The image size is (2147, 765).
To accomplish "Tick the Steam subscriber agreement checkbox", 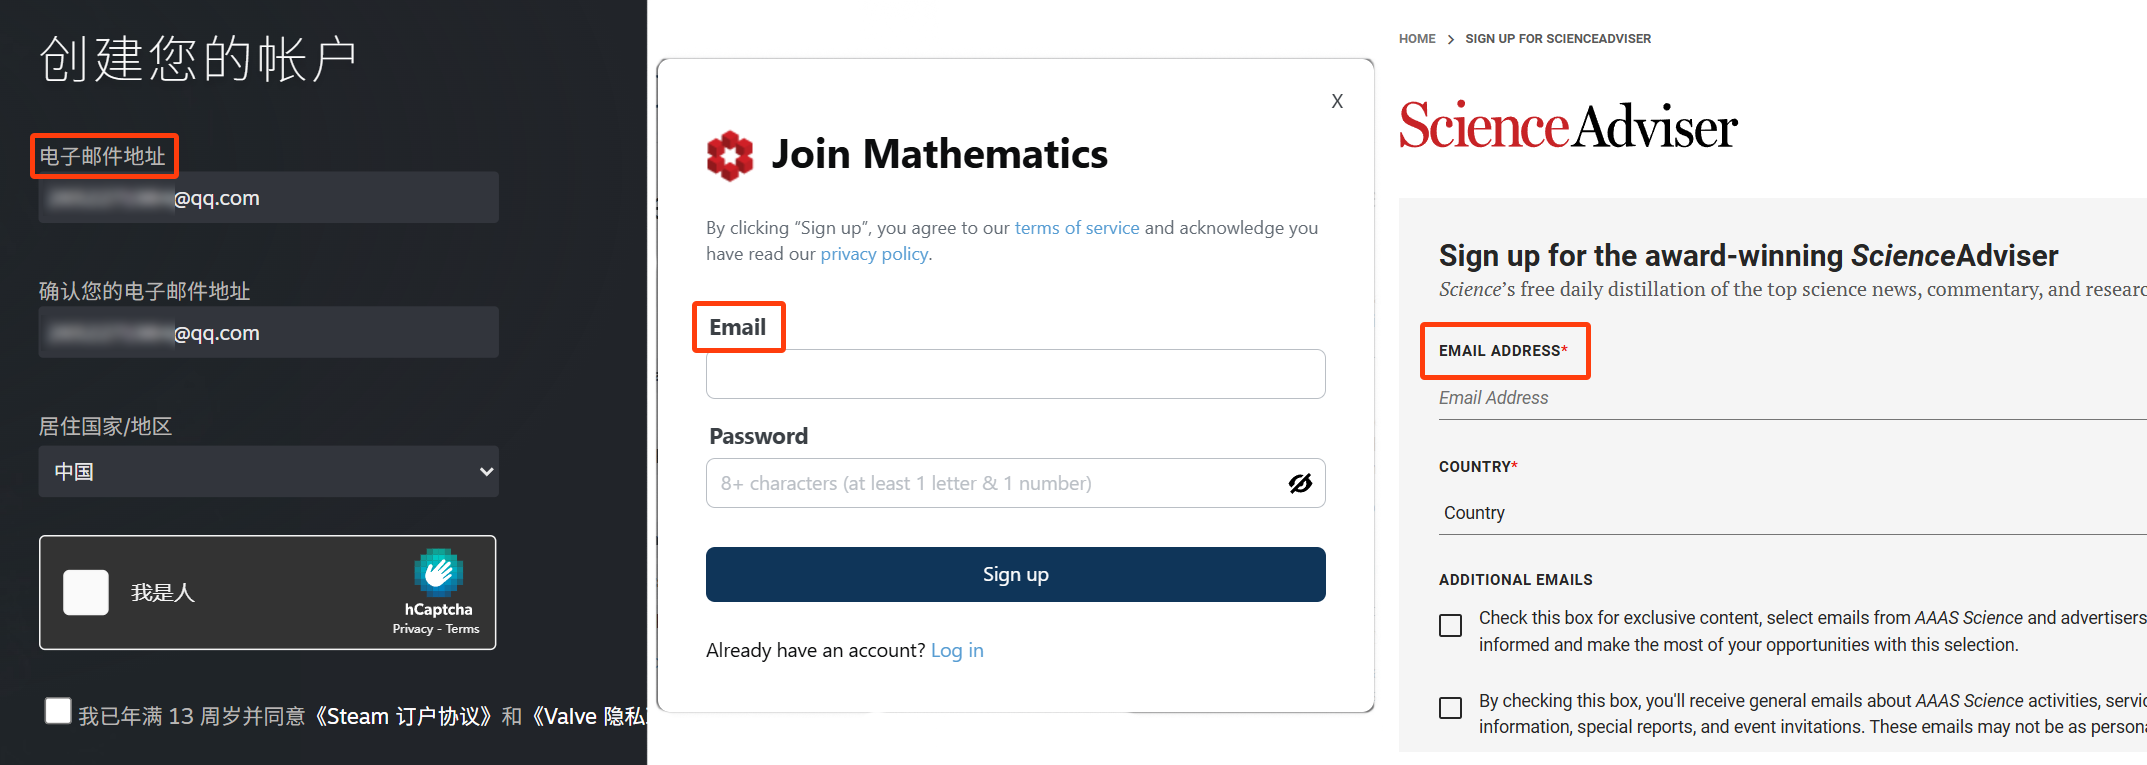I will (58, 711).
